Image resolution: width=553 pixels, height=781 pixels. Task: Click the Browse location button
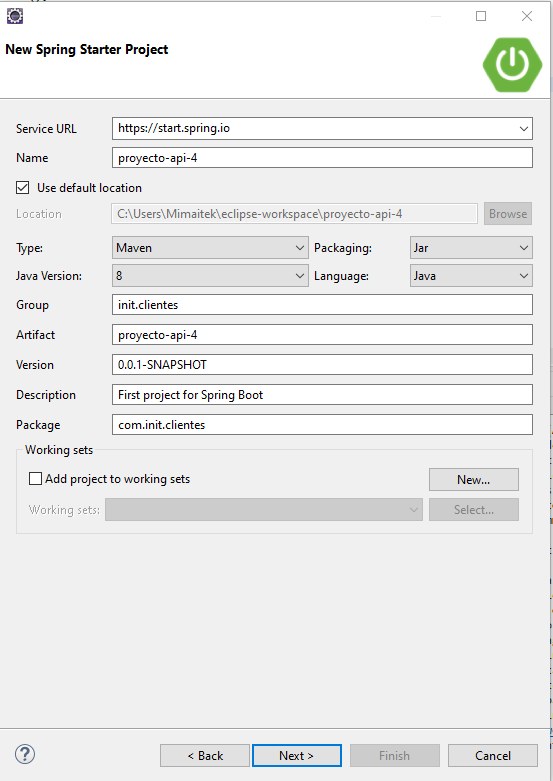click(x=508, y=214)
